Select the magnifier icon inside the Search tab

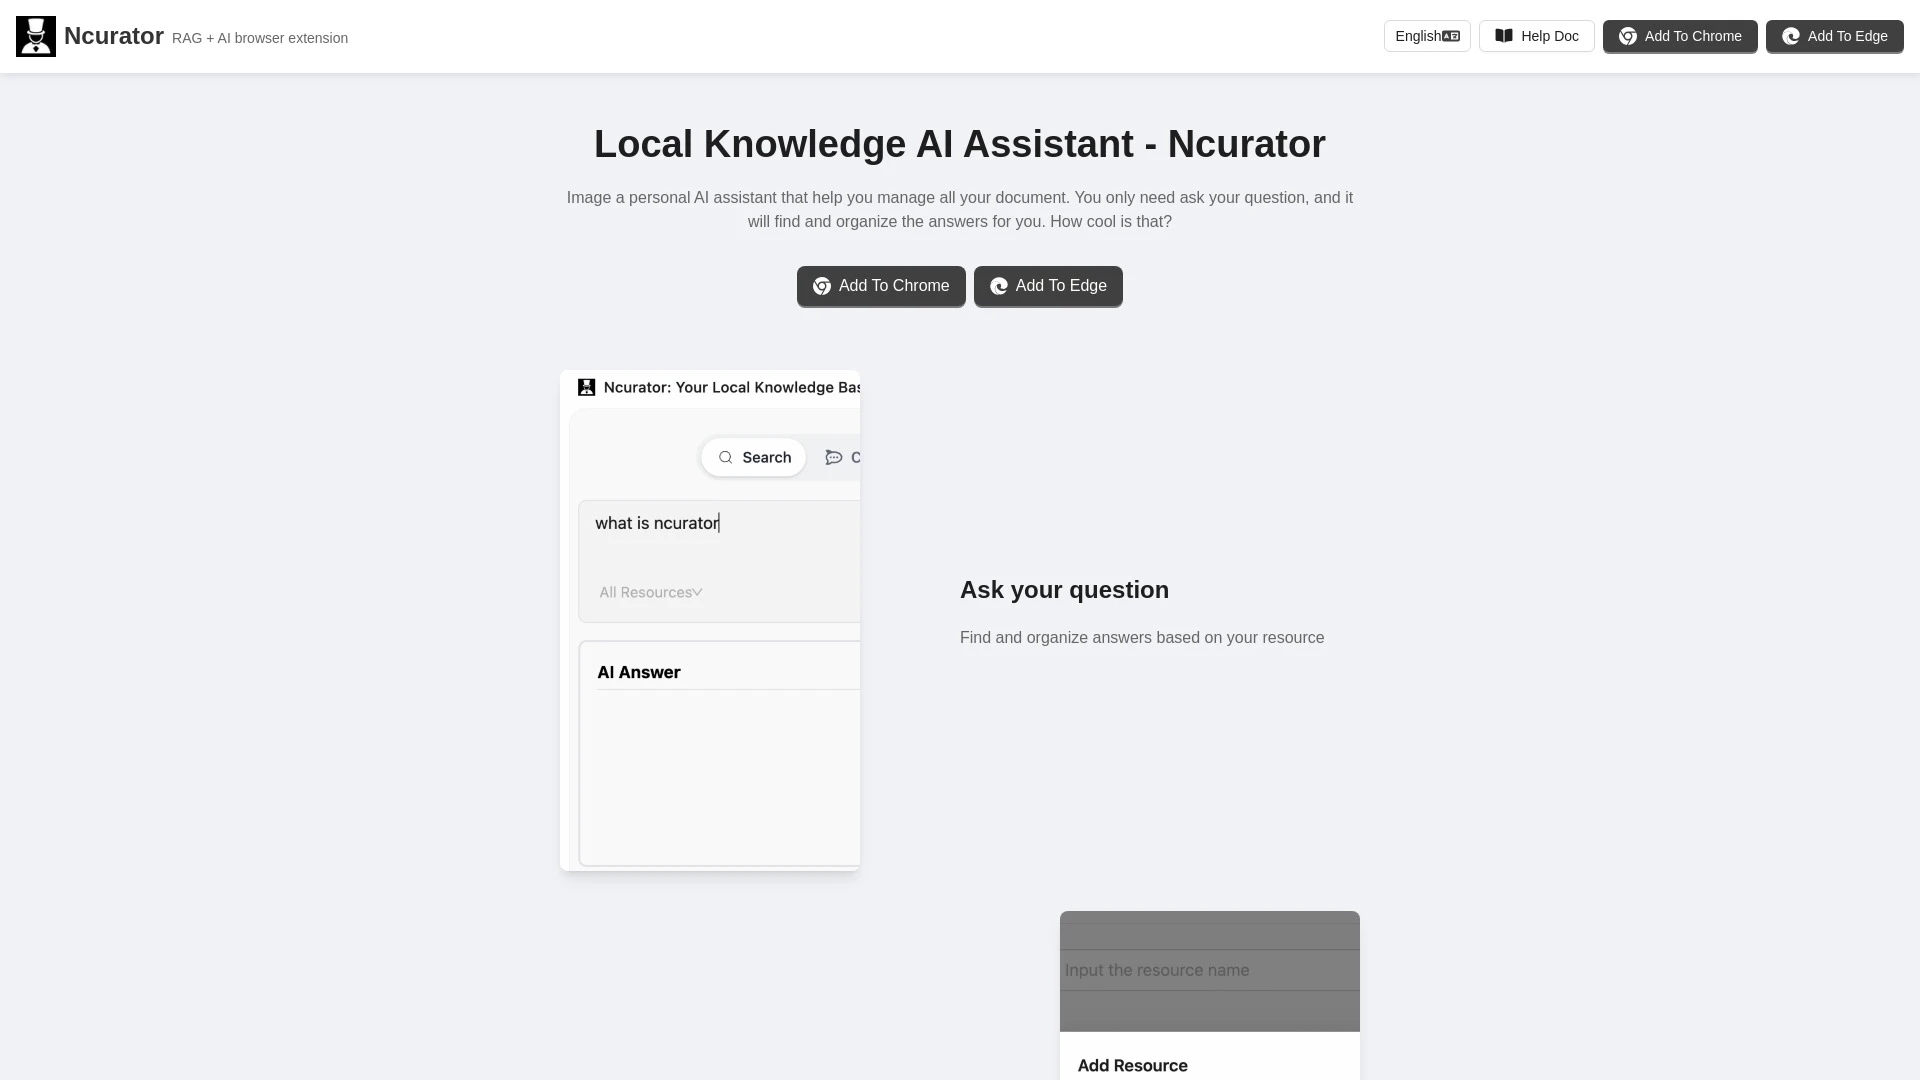coord(726,457)
